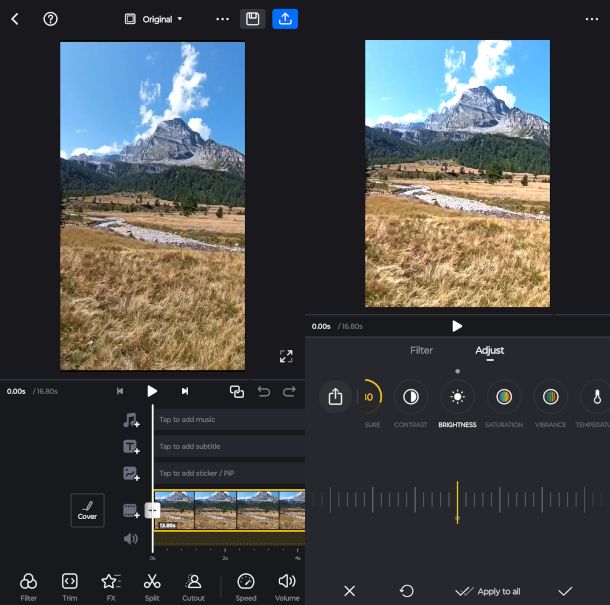Redo the last edit

pyautogui.click(x=289, y=391)
